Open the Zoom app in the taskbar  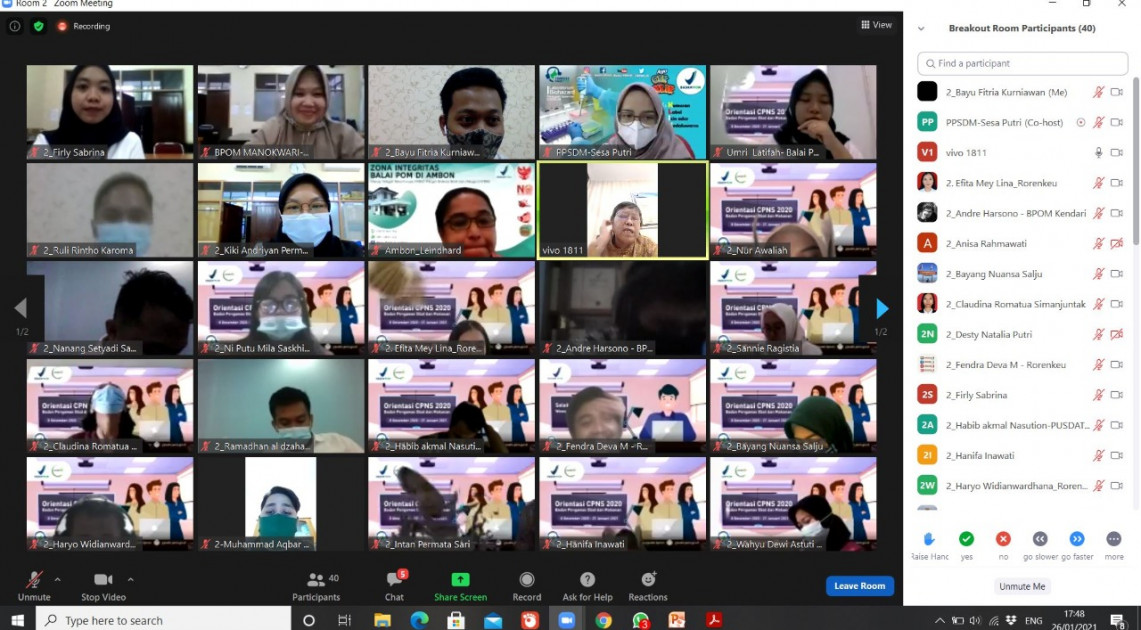pyautogui.click(x=566, y=620)
